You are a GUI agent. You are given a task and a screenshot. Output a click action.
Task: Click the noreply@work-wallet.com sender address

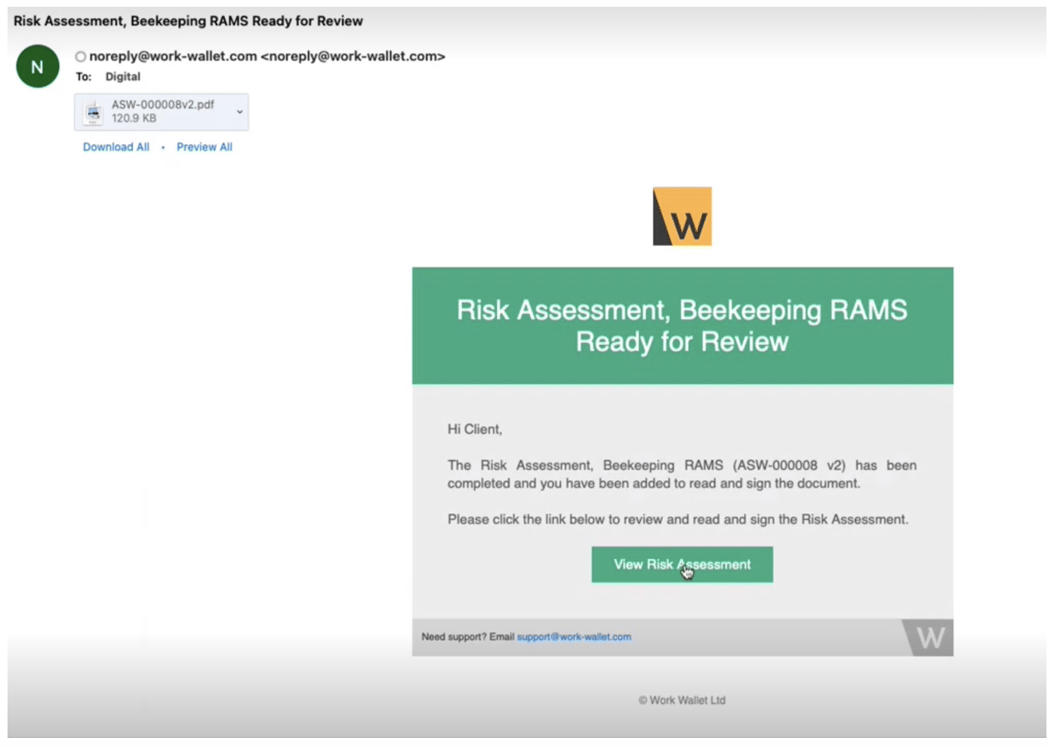[x=165, y=57]
